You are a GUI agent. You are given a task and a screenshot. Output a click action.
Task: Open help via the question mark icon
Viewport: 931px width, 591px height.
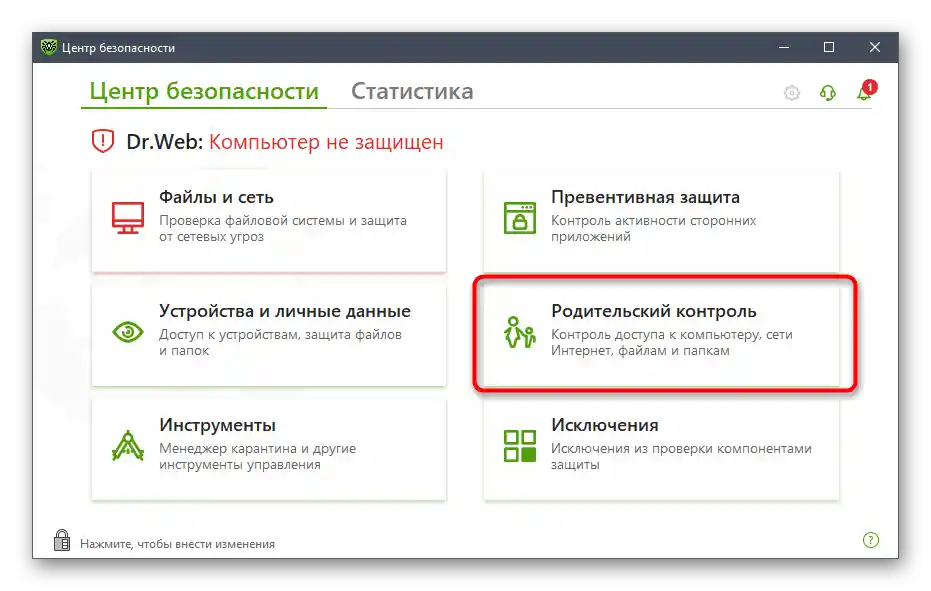coord(870,540)
